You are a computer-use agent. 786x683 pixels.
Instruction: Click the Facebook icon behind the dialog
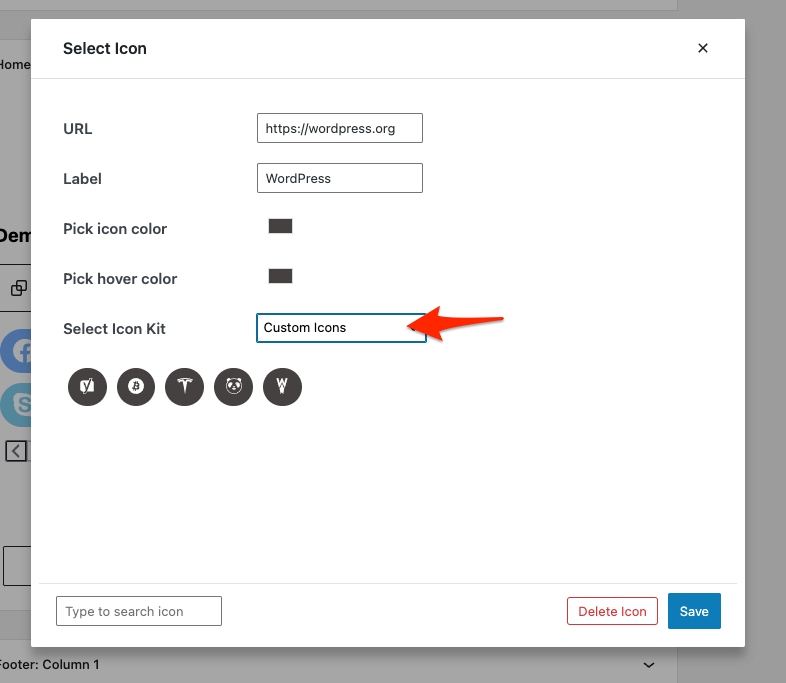[x=17, y=351]
